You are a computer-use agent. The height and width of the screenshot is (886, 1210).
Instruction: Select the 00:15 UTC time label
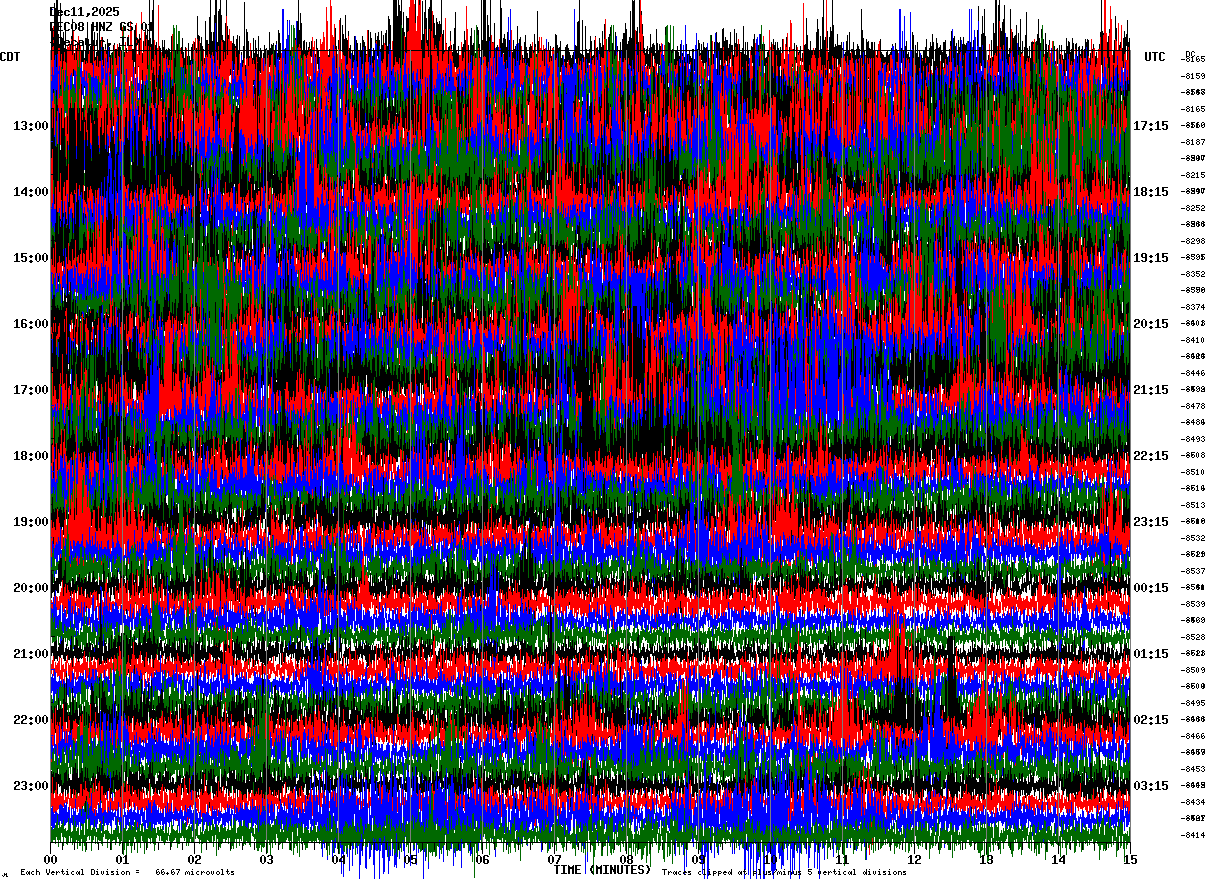pyautogui.click(x=1151, y=588)
